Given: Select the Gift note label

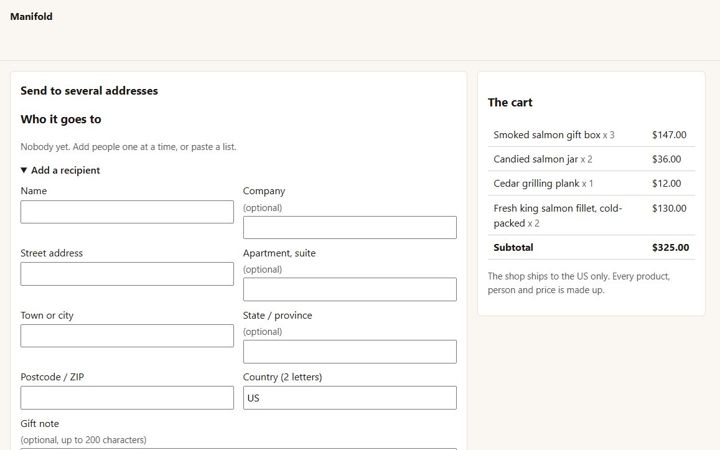Looking at the screenshot, I should click(40, 423).
